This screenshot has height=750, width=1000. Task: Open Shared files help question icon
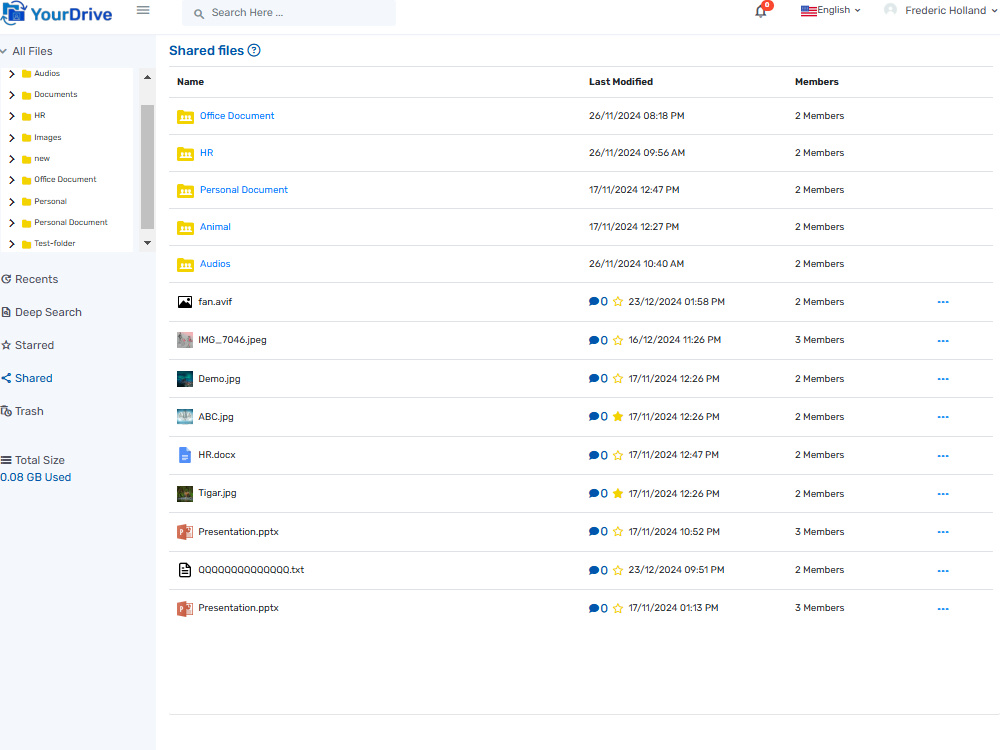254,50
